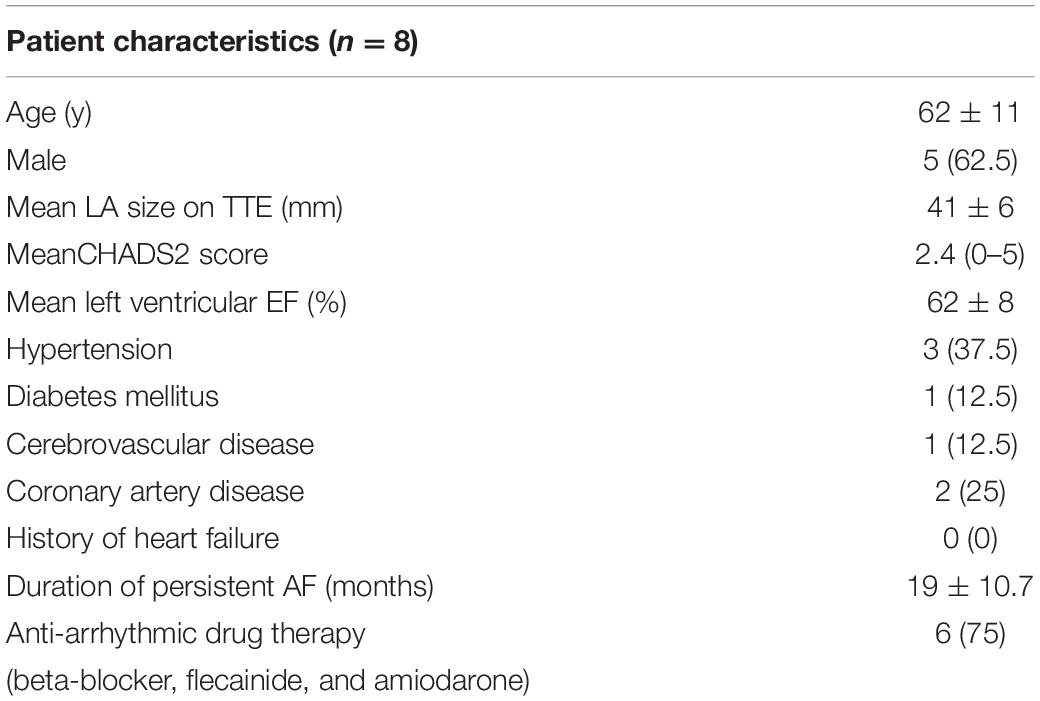Click coronary artery disease value 2 (25)
Screen dimensions: 1040x701
[970, 492]
